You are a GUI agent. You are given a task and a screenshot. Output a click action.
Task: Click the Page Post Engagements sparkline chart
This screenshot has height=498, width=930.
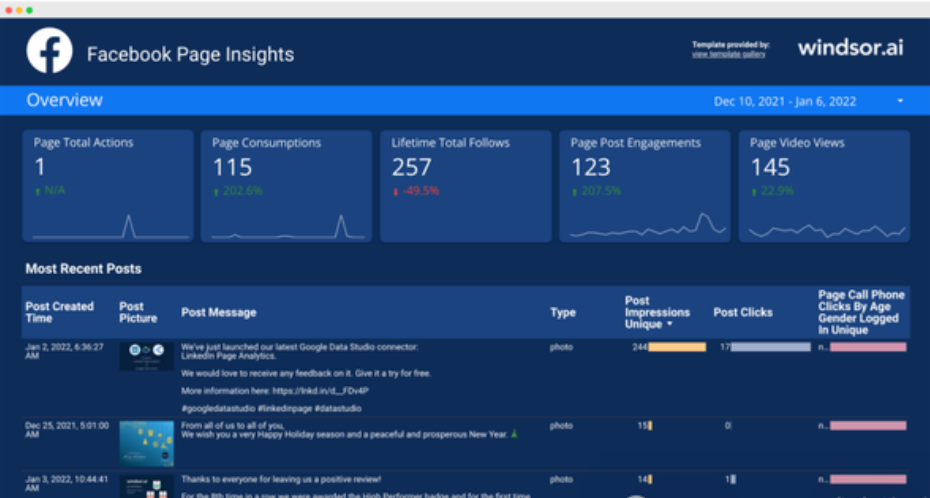(x=648, y=226)
